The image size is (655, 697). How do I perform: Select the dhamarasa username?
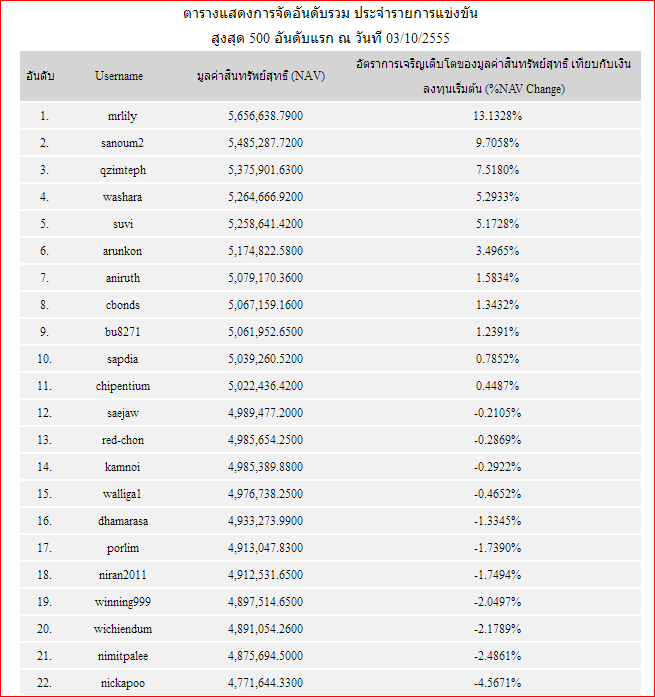pyautogui.click(x=123, y=521)
